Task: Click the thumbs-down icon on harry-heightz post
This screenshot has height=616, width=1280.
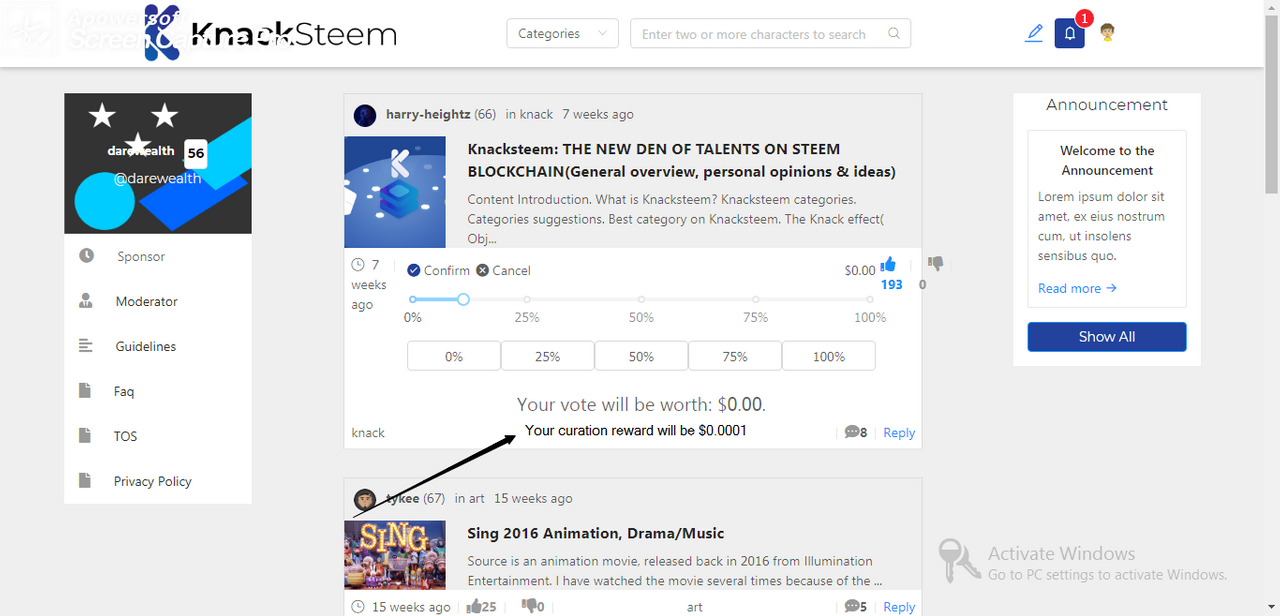Action: 935,264
